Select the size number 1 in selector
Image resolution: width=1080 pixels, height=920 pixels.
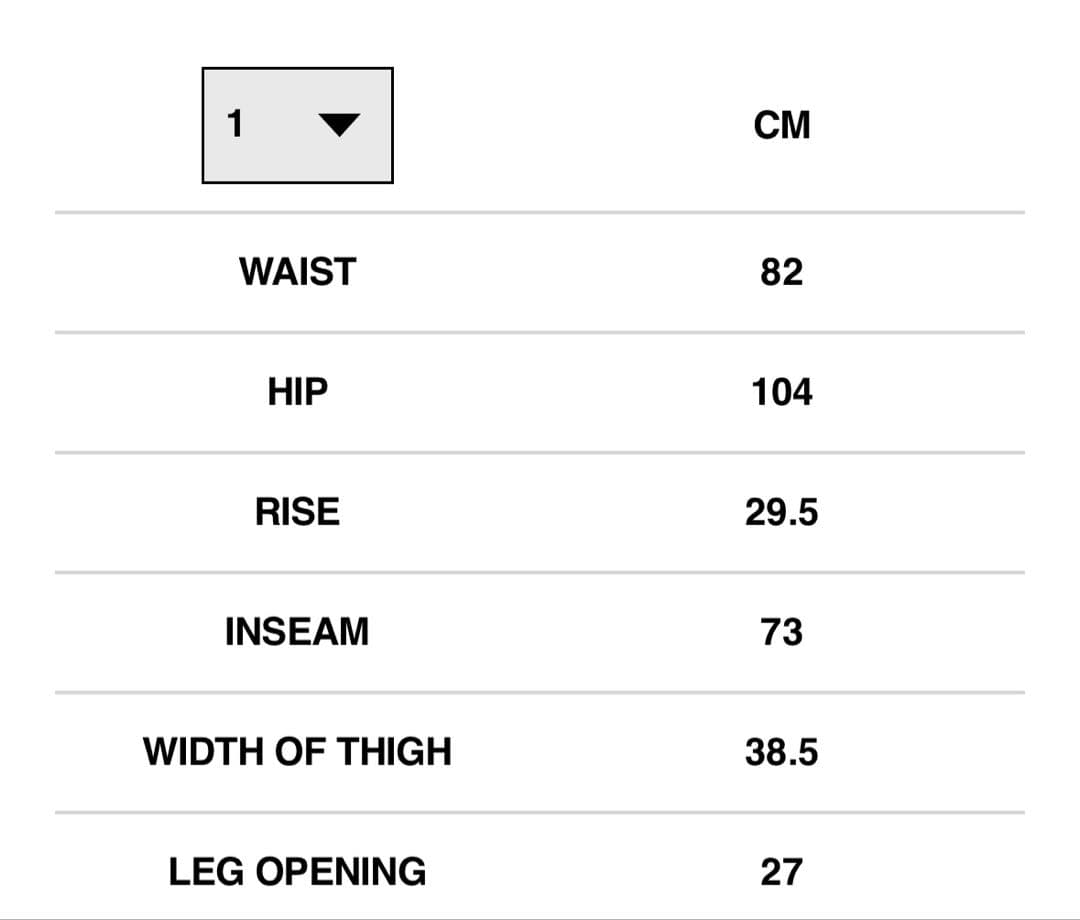(x=236, y=124)
